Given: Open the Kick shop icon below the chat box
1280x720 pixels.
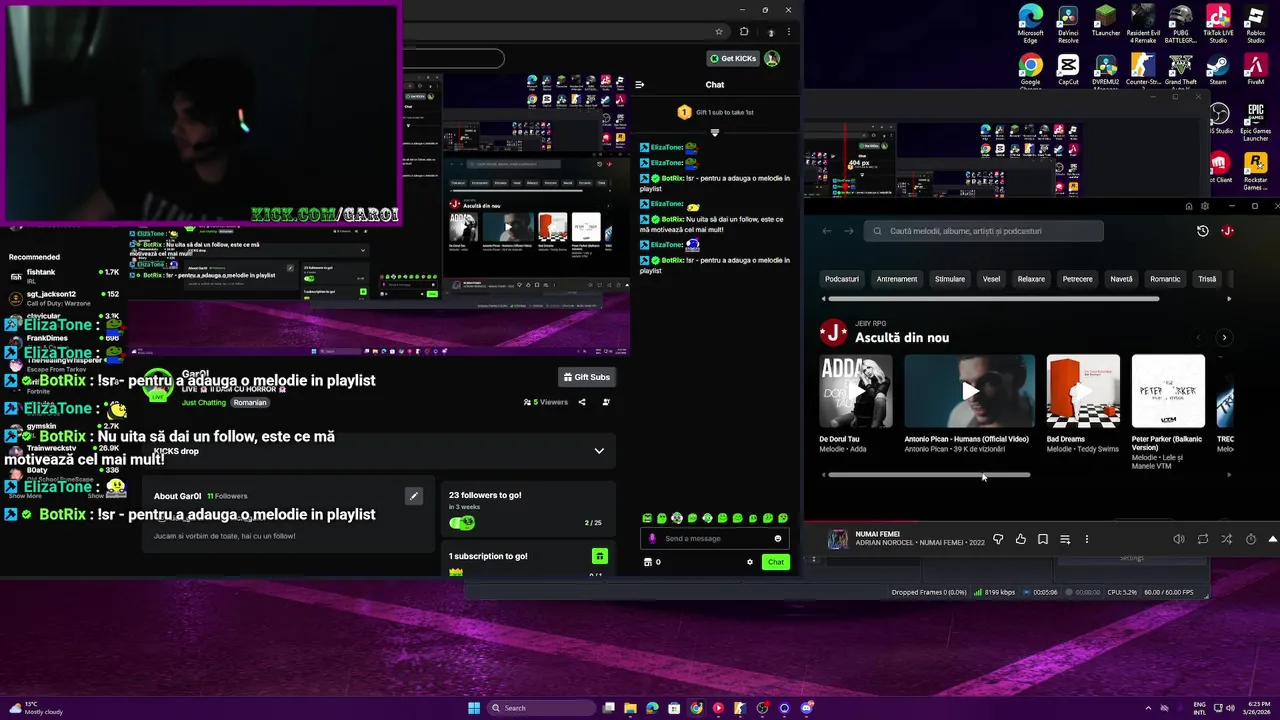Looking at the screenshot, I should [x=647, y=562].
